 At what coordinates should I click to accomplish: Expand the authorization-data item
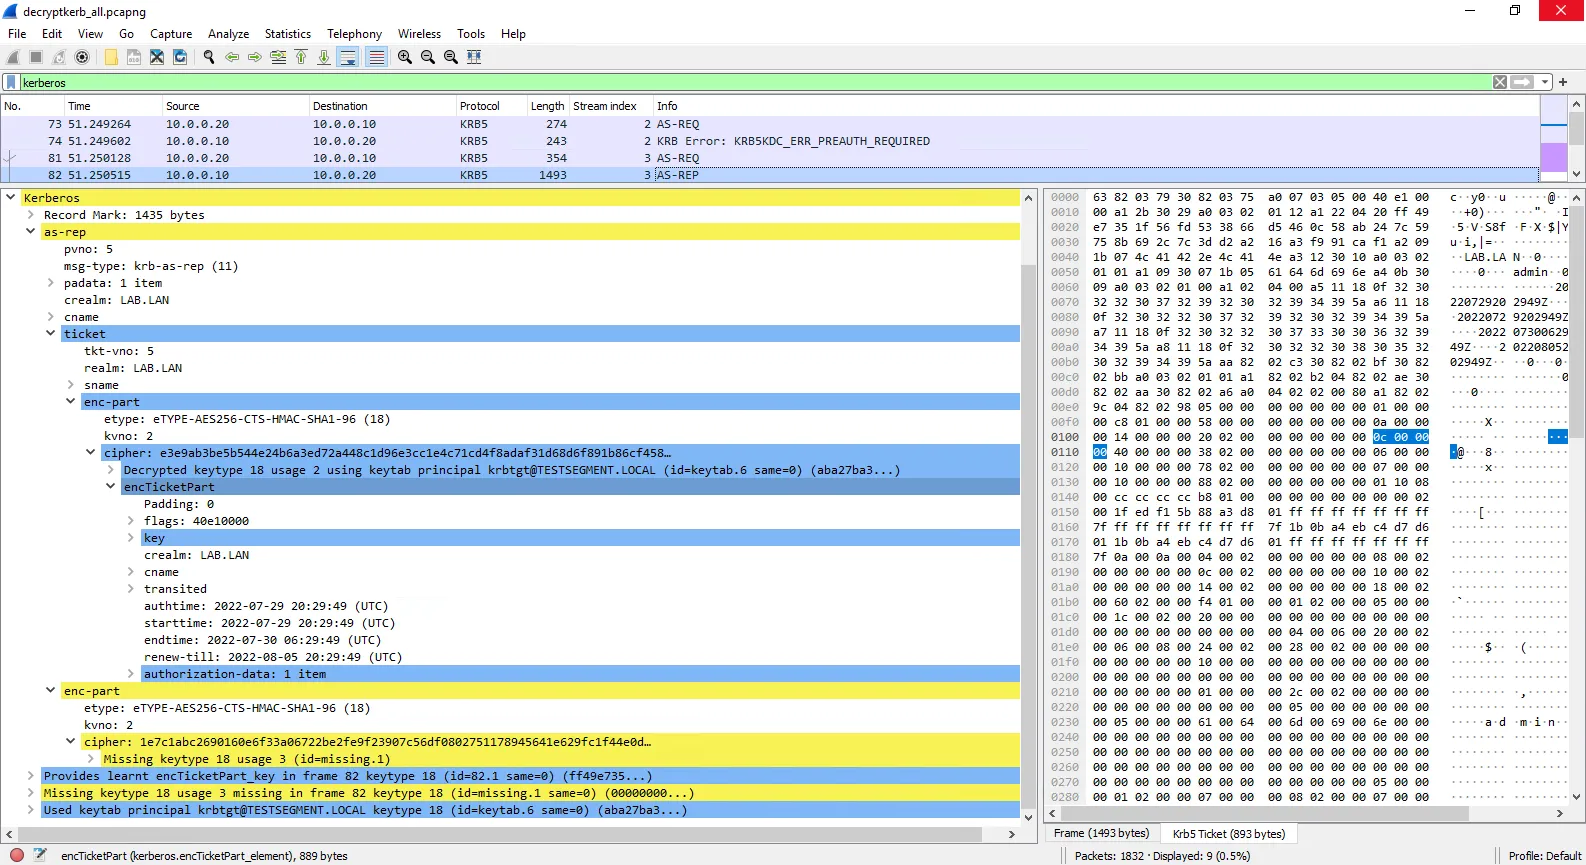pos(131,674)
